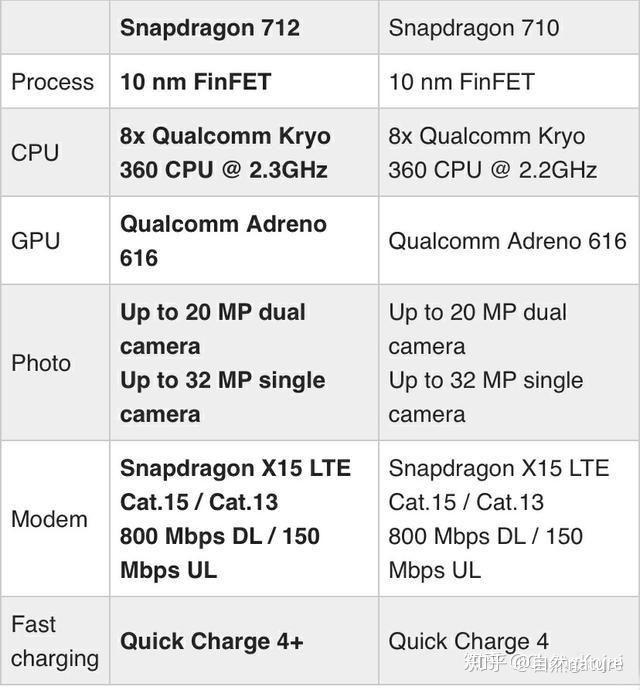The height and width of the screenshot is (690, 640).
Task: Click the Fast charging row label
Action: click(x=55, y=642)
